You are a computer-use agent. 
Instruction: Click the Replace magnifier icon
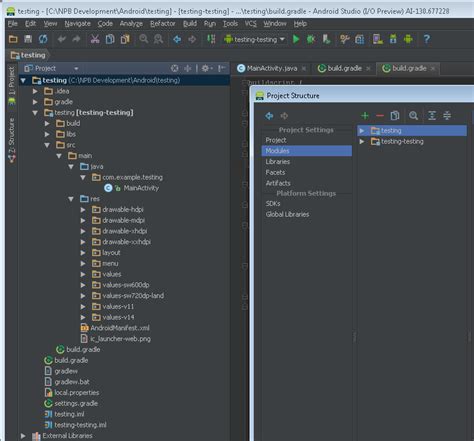158,39
